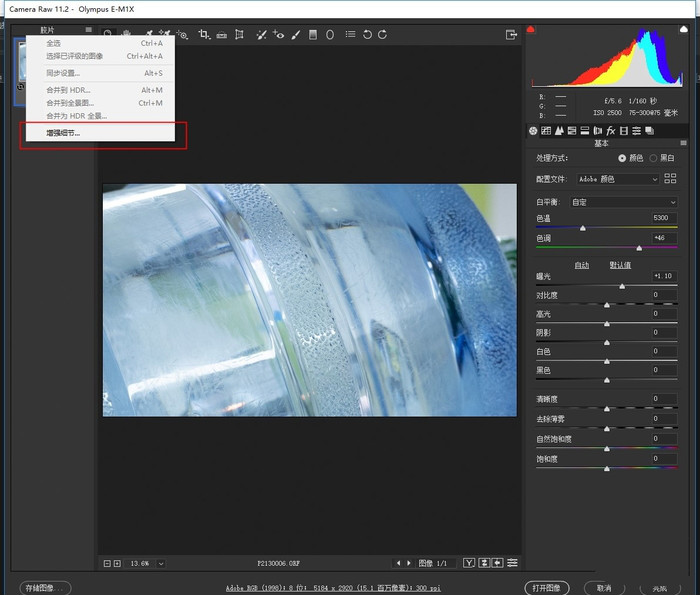Open the profile browser grid icon
This screenshot has height=595, width=700.
tap(670, 179)
